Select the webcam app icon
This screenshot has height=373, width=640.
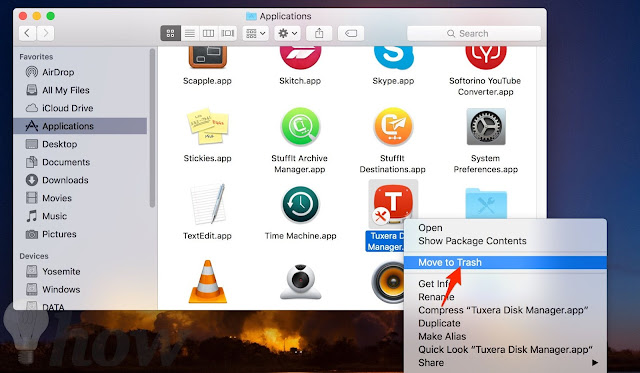(300, 282)
